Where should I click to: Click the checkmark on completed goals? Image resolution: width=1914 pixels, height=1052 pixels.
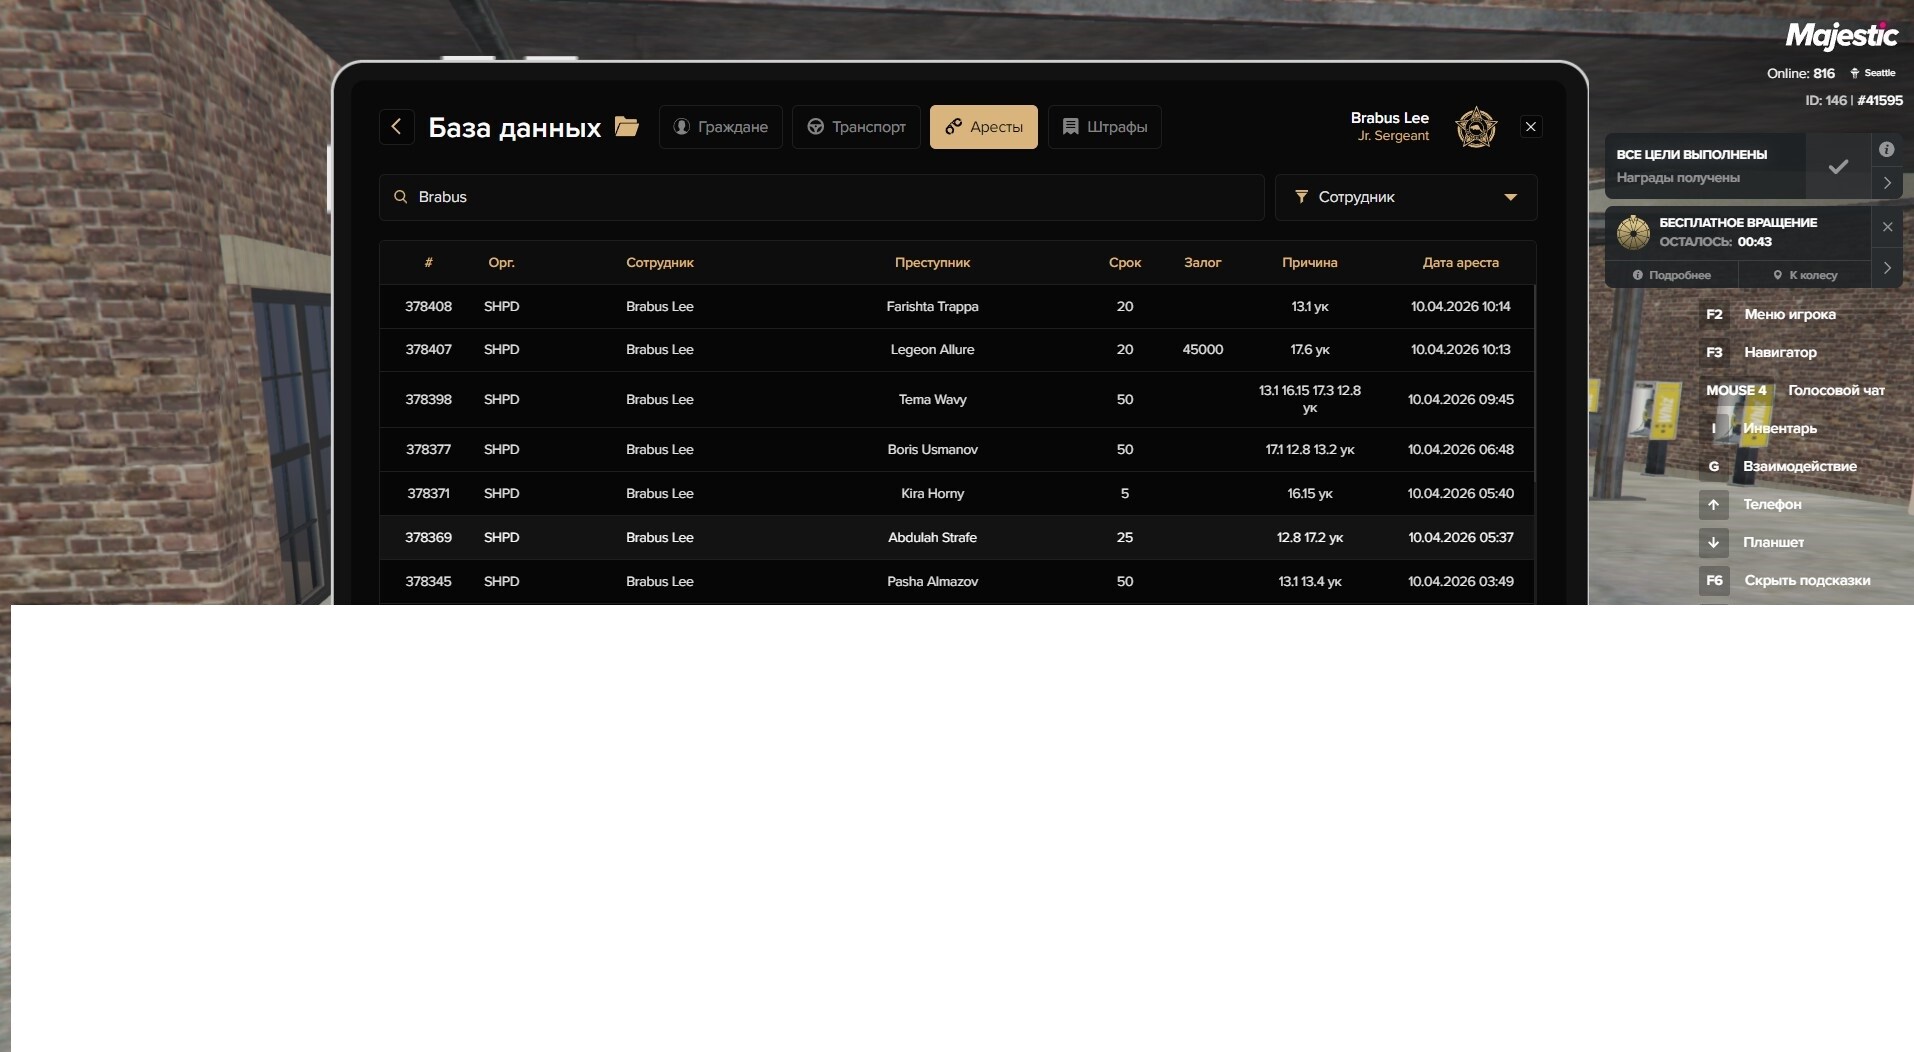point(1838,167)
